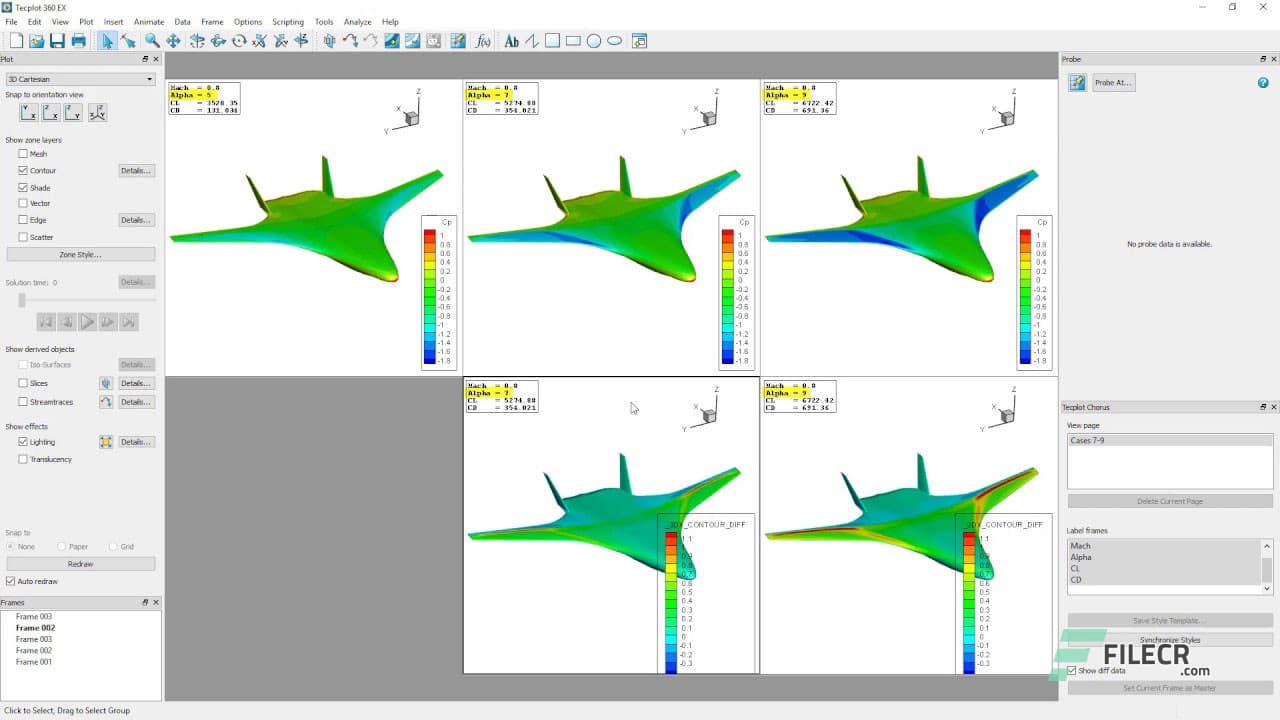Select the Translate view tool
The image size is (1280, 720).
[x=174, y=41]
